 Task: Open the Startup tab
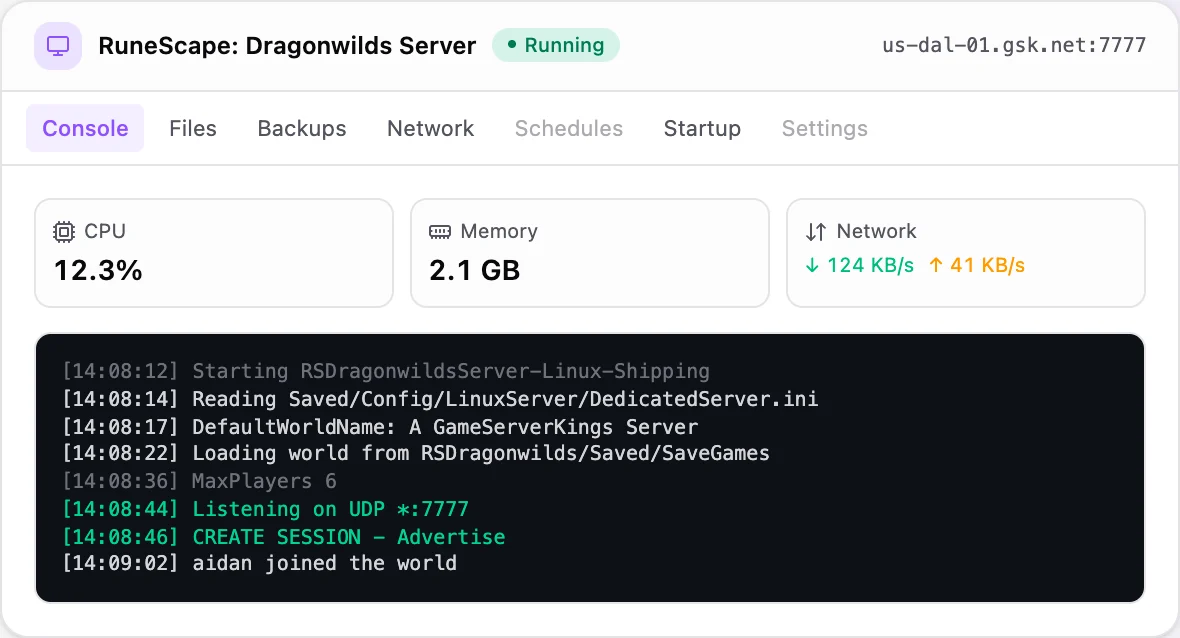click(702, 128)
